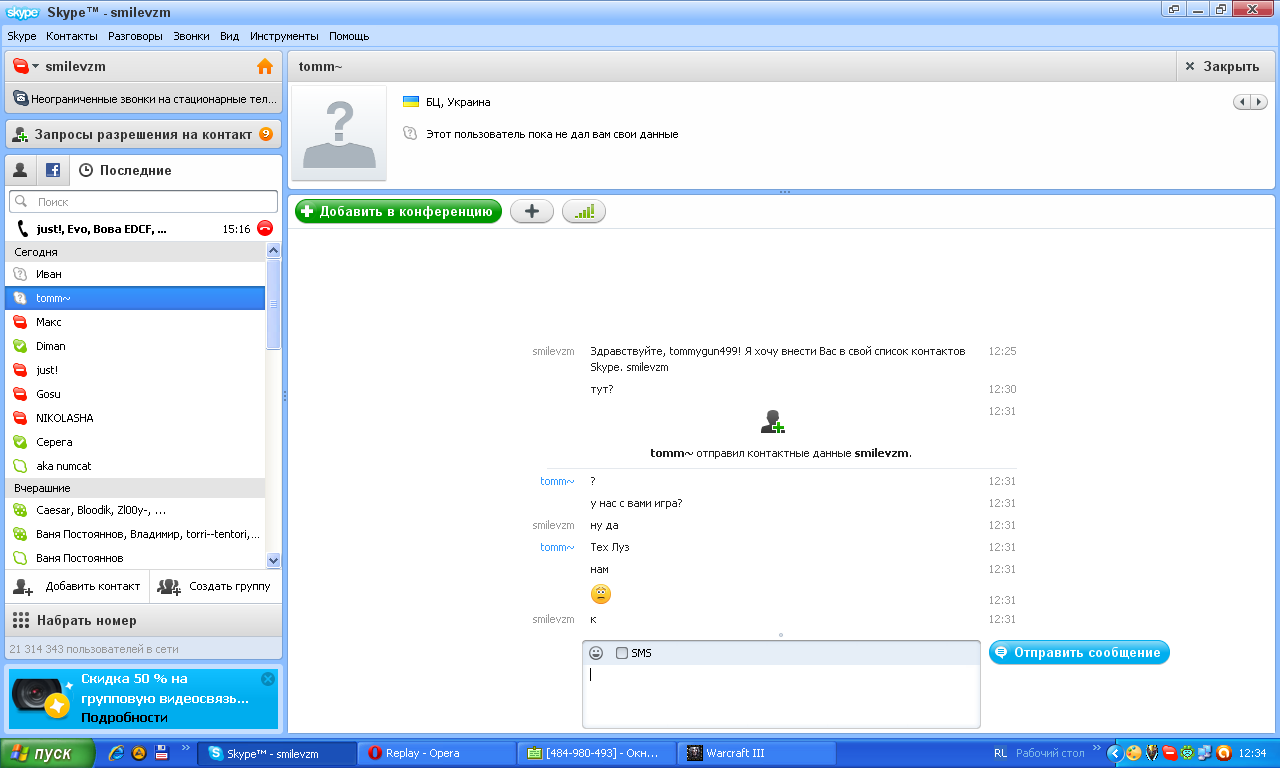This screenshot has height=768, width=1280.
Task: Open the Caesar, Bloodik group chat
Action: 135,510
